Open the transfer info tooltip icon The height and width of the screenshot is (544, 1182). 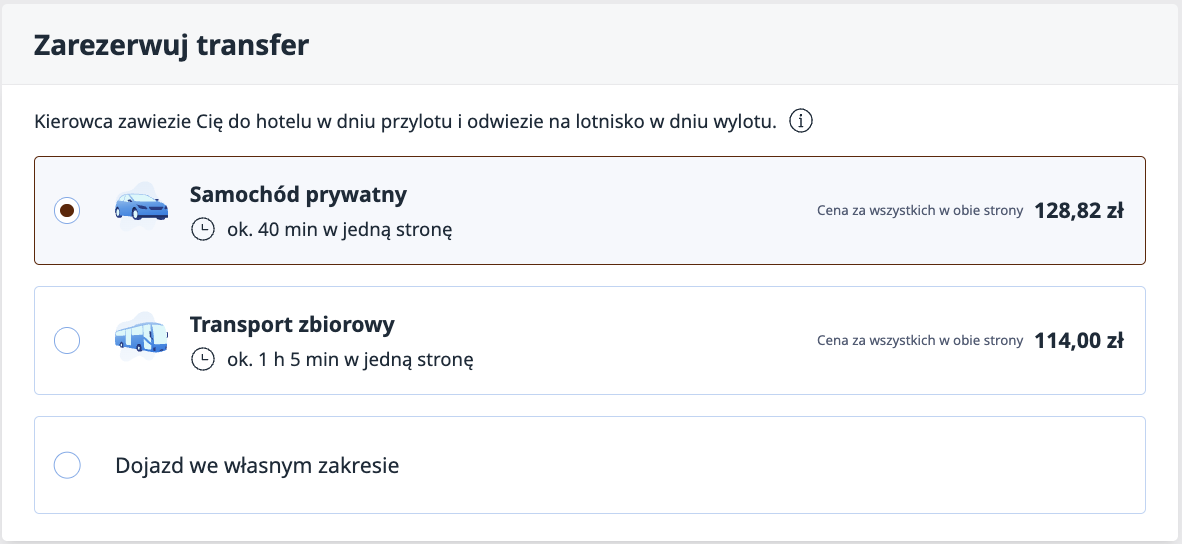pyautogui.click(x=801, y=121)
